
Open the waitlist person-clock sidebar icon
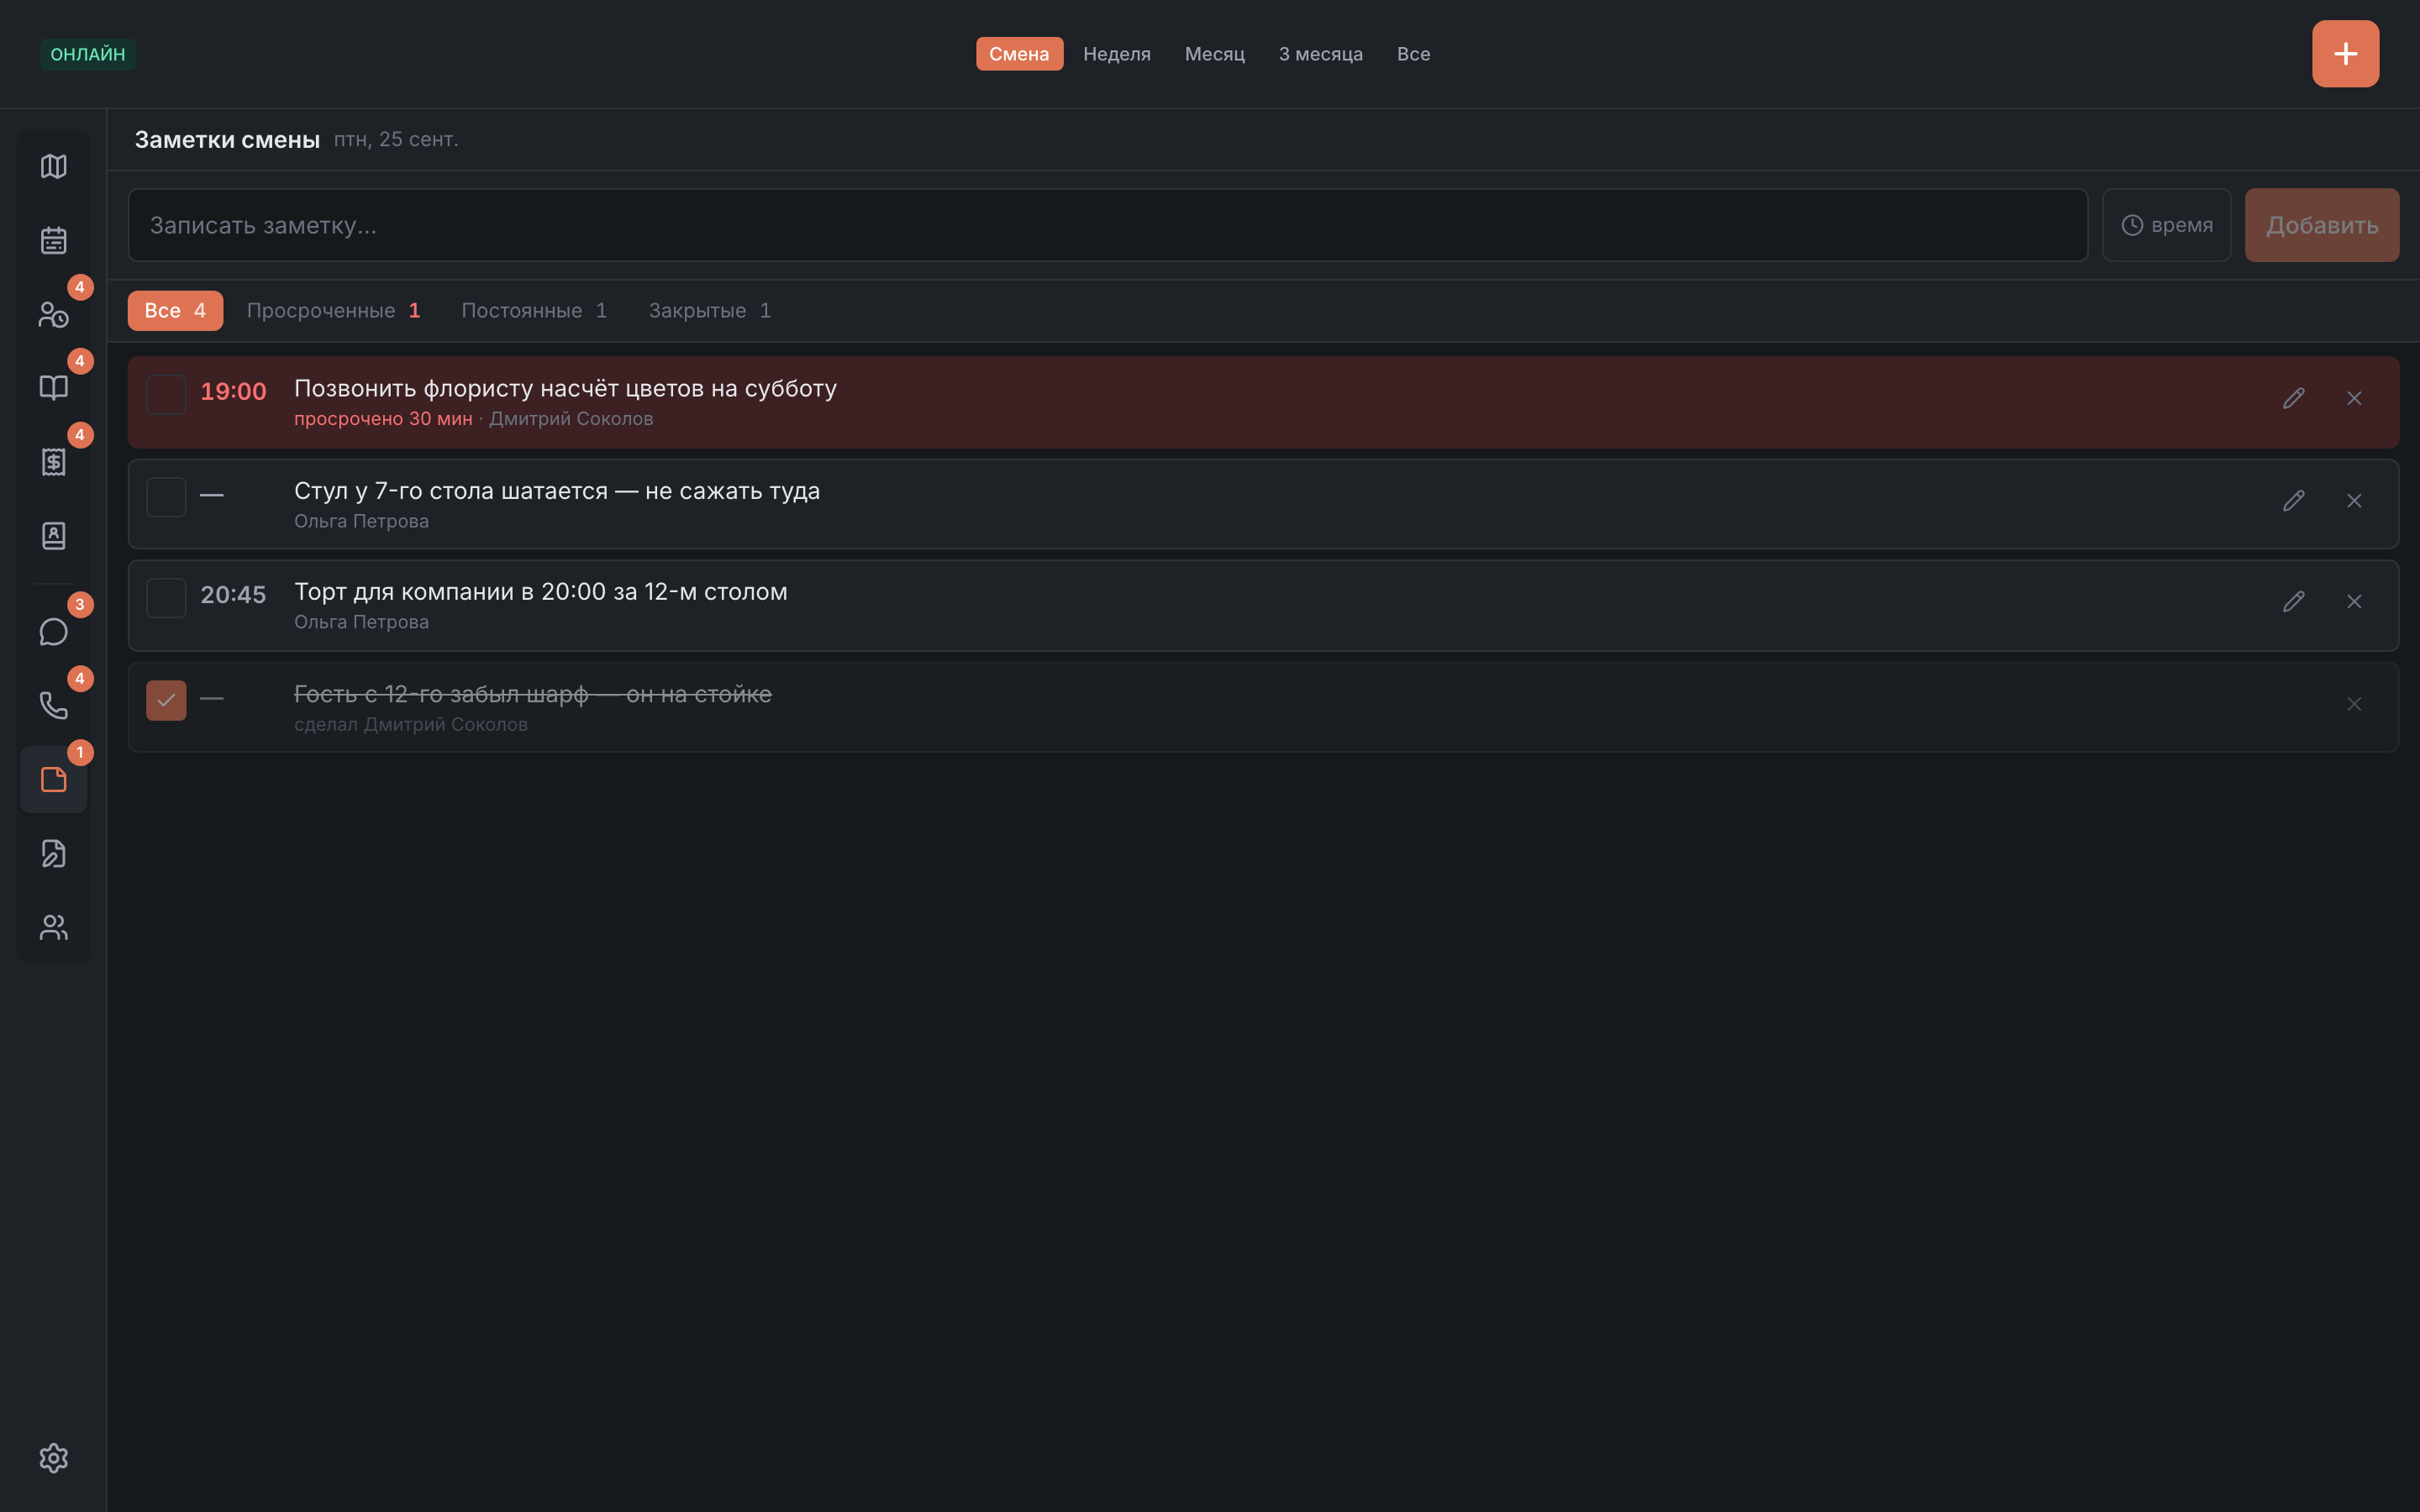click(54, 314)
